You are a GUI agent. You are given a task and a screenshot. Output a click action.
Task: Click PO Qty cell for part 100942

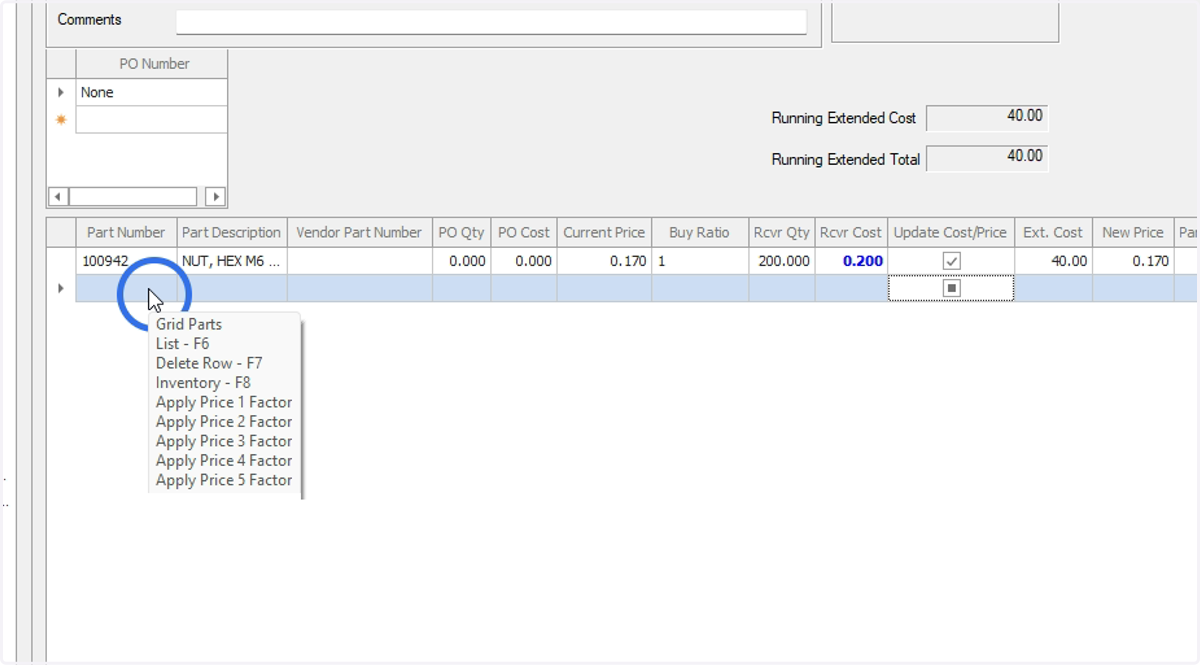462,261
